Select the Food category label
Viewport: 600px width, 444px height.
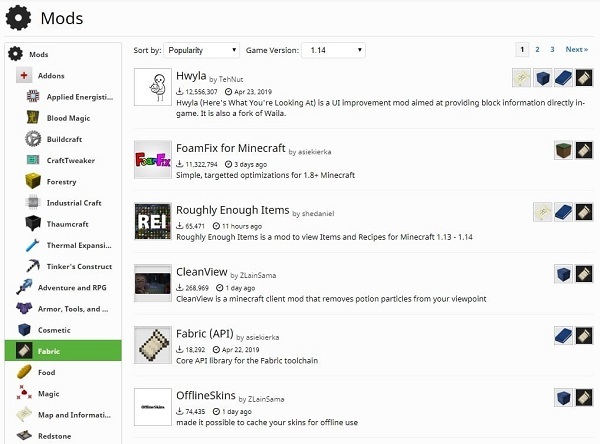pos(47,372)
